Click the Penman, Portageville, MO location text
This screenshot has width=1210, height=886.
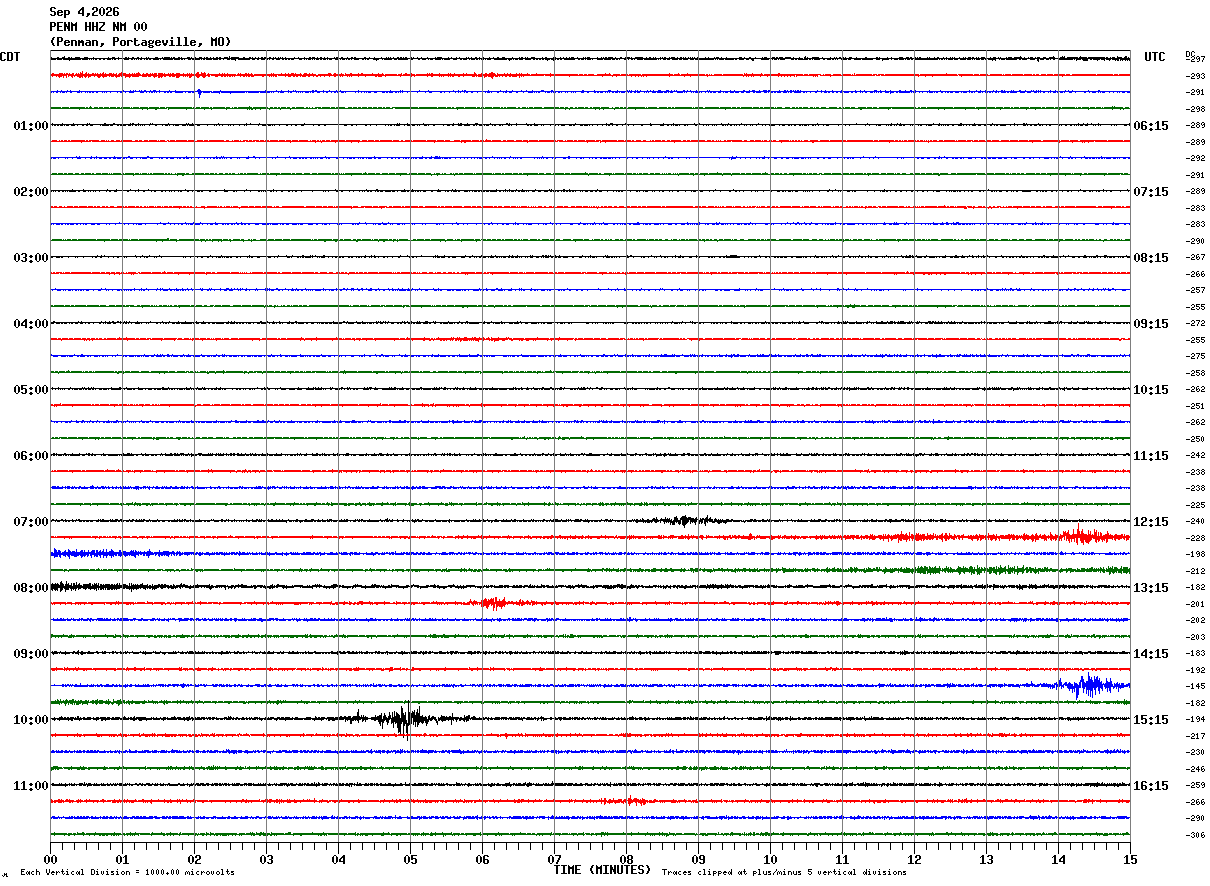(x=140, y=42)
